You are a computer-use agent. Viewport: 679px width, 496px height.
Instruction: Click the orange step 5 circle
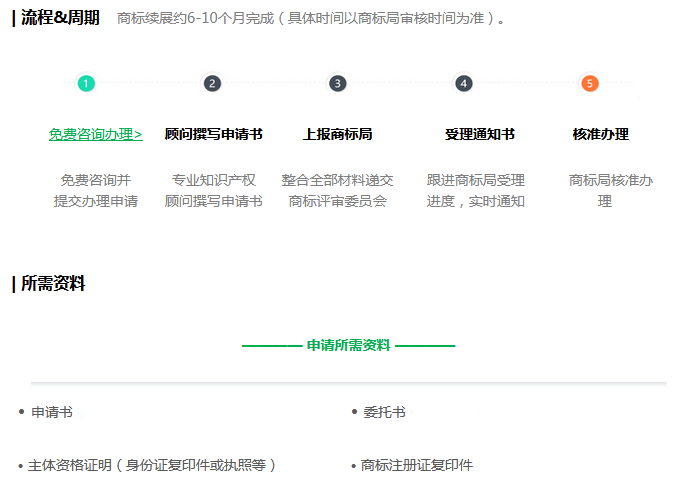tap(590, 83)
